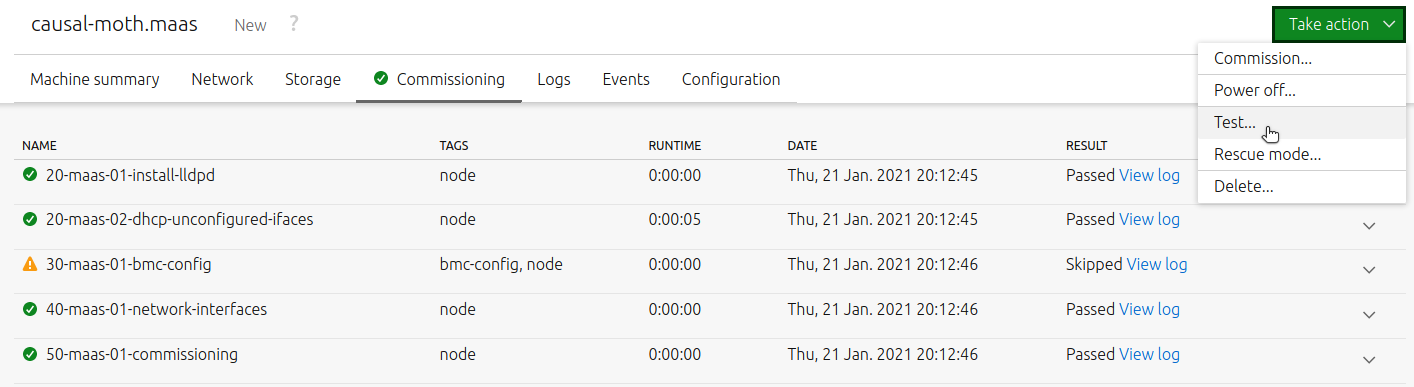Open View log for 50-maas-01-commissioning
Image resolution: width=1414 pixels, height=387 pixels.
[1149, 354]
